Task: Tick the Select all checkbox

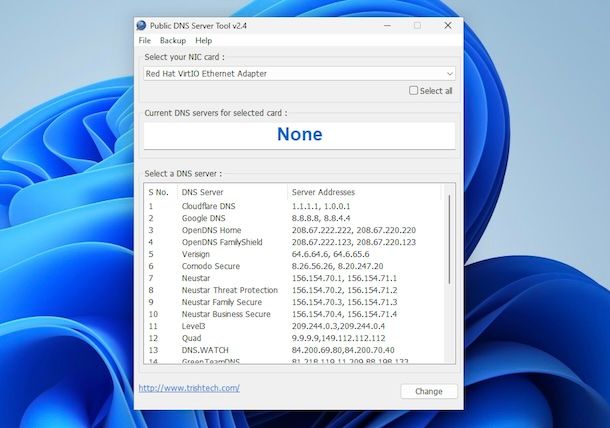Action: pos(413,91)
